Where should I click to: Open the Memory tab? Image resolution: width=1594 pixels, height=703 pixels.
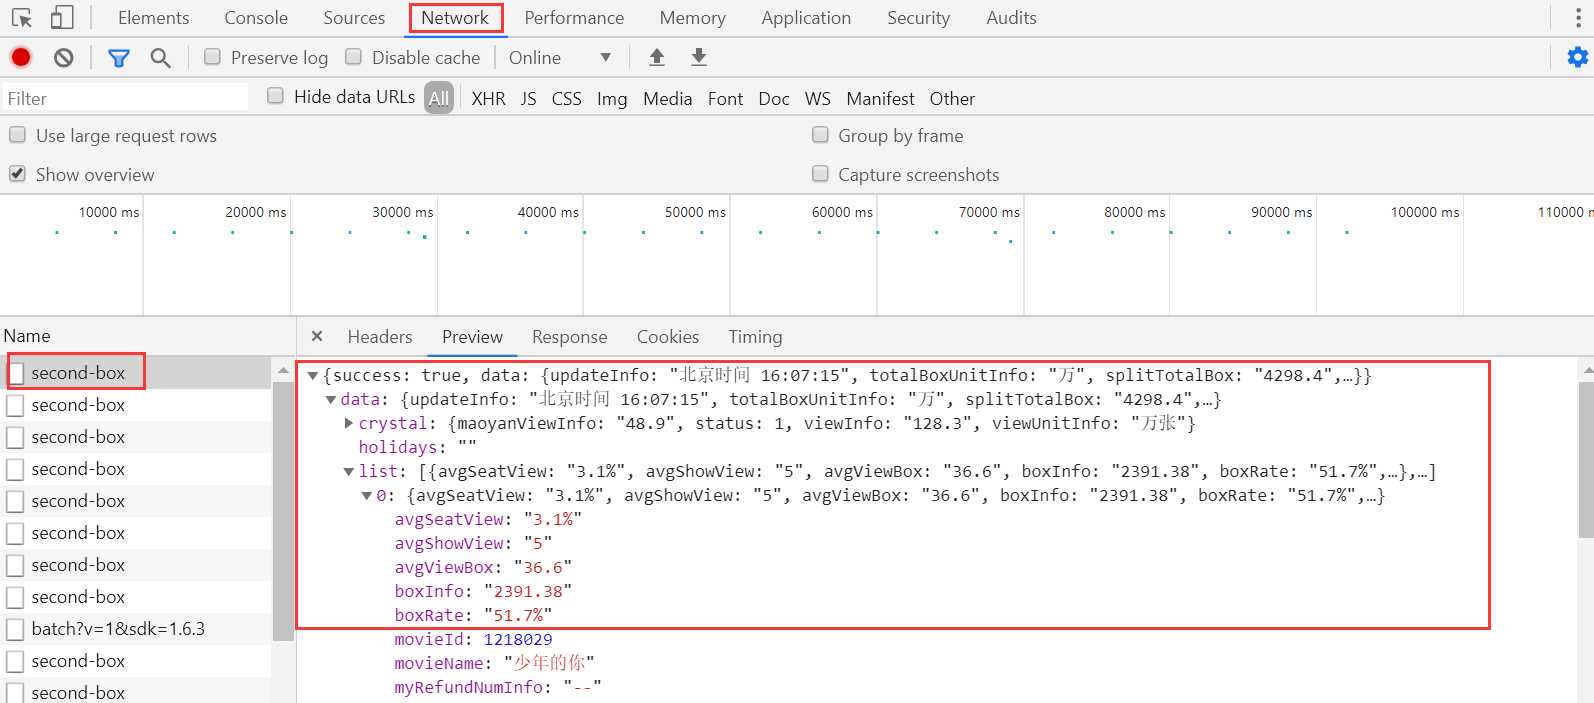[692, 18]
